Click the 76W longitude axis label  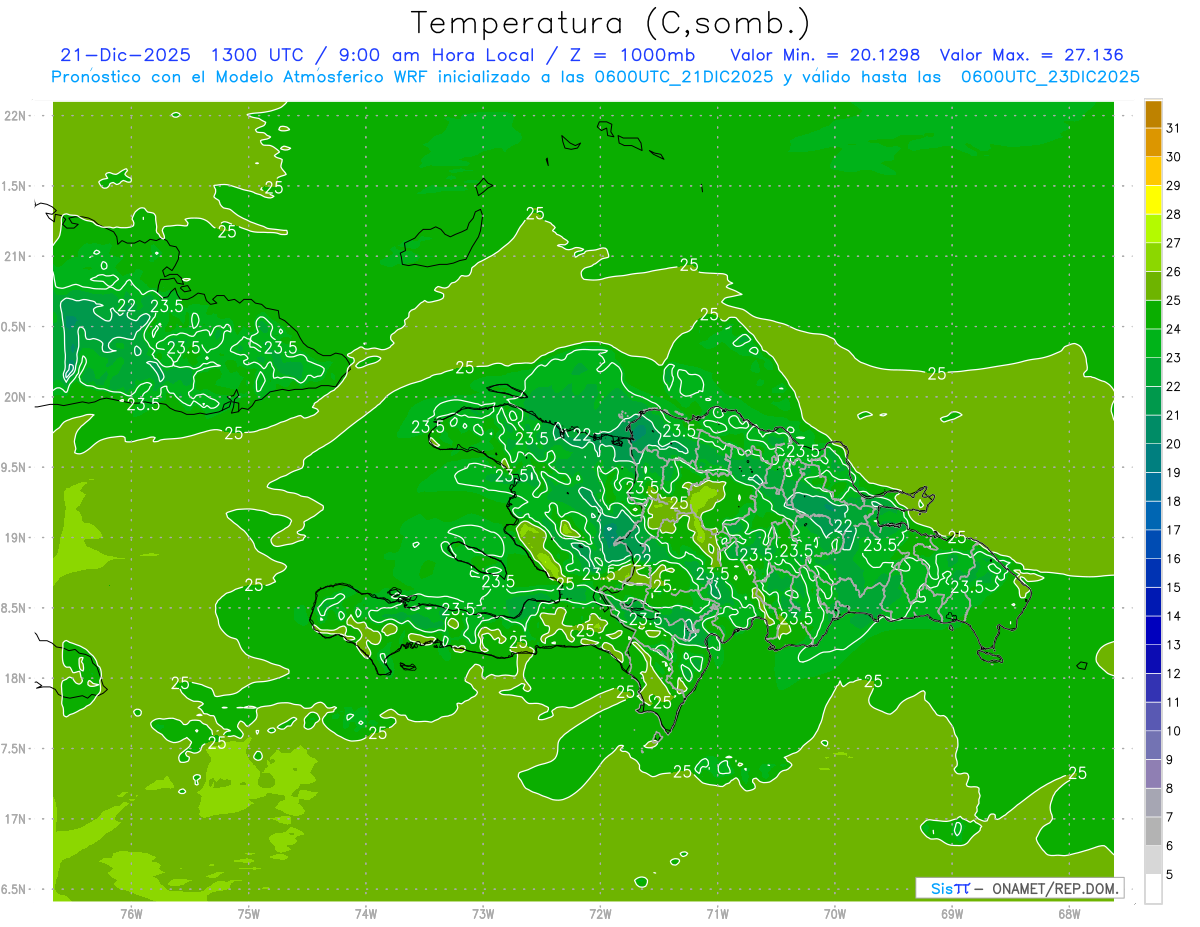pos(131,913)
